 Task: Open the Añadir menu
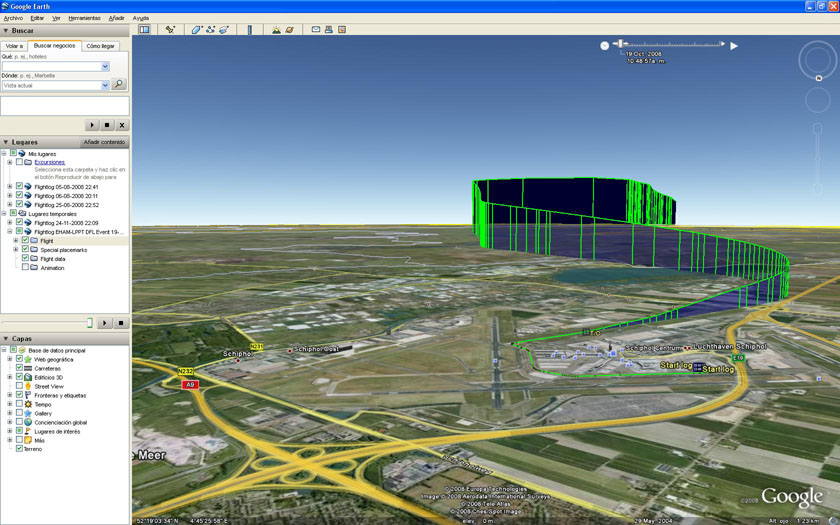coord(116,18)
